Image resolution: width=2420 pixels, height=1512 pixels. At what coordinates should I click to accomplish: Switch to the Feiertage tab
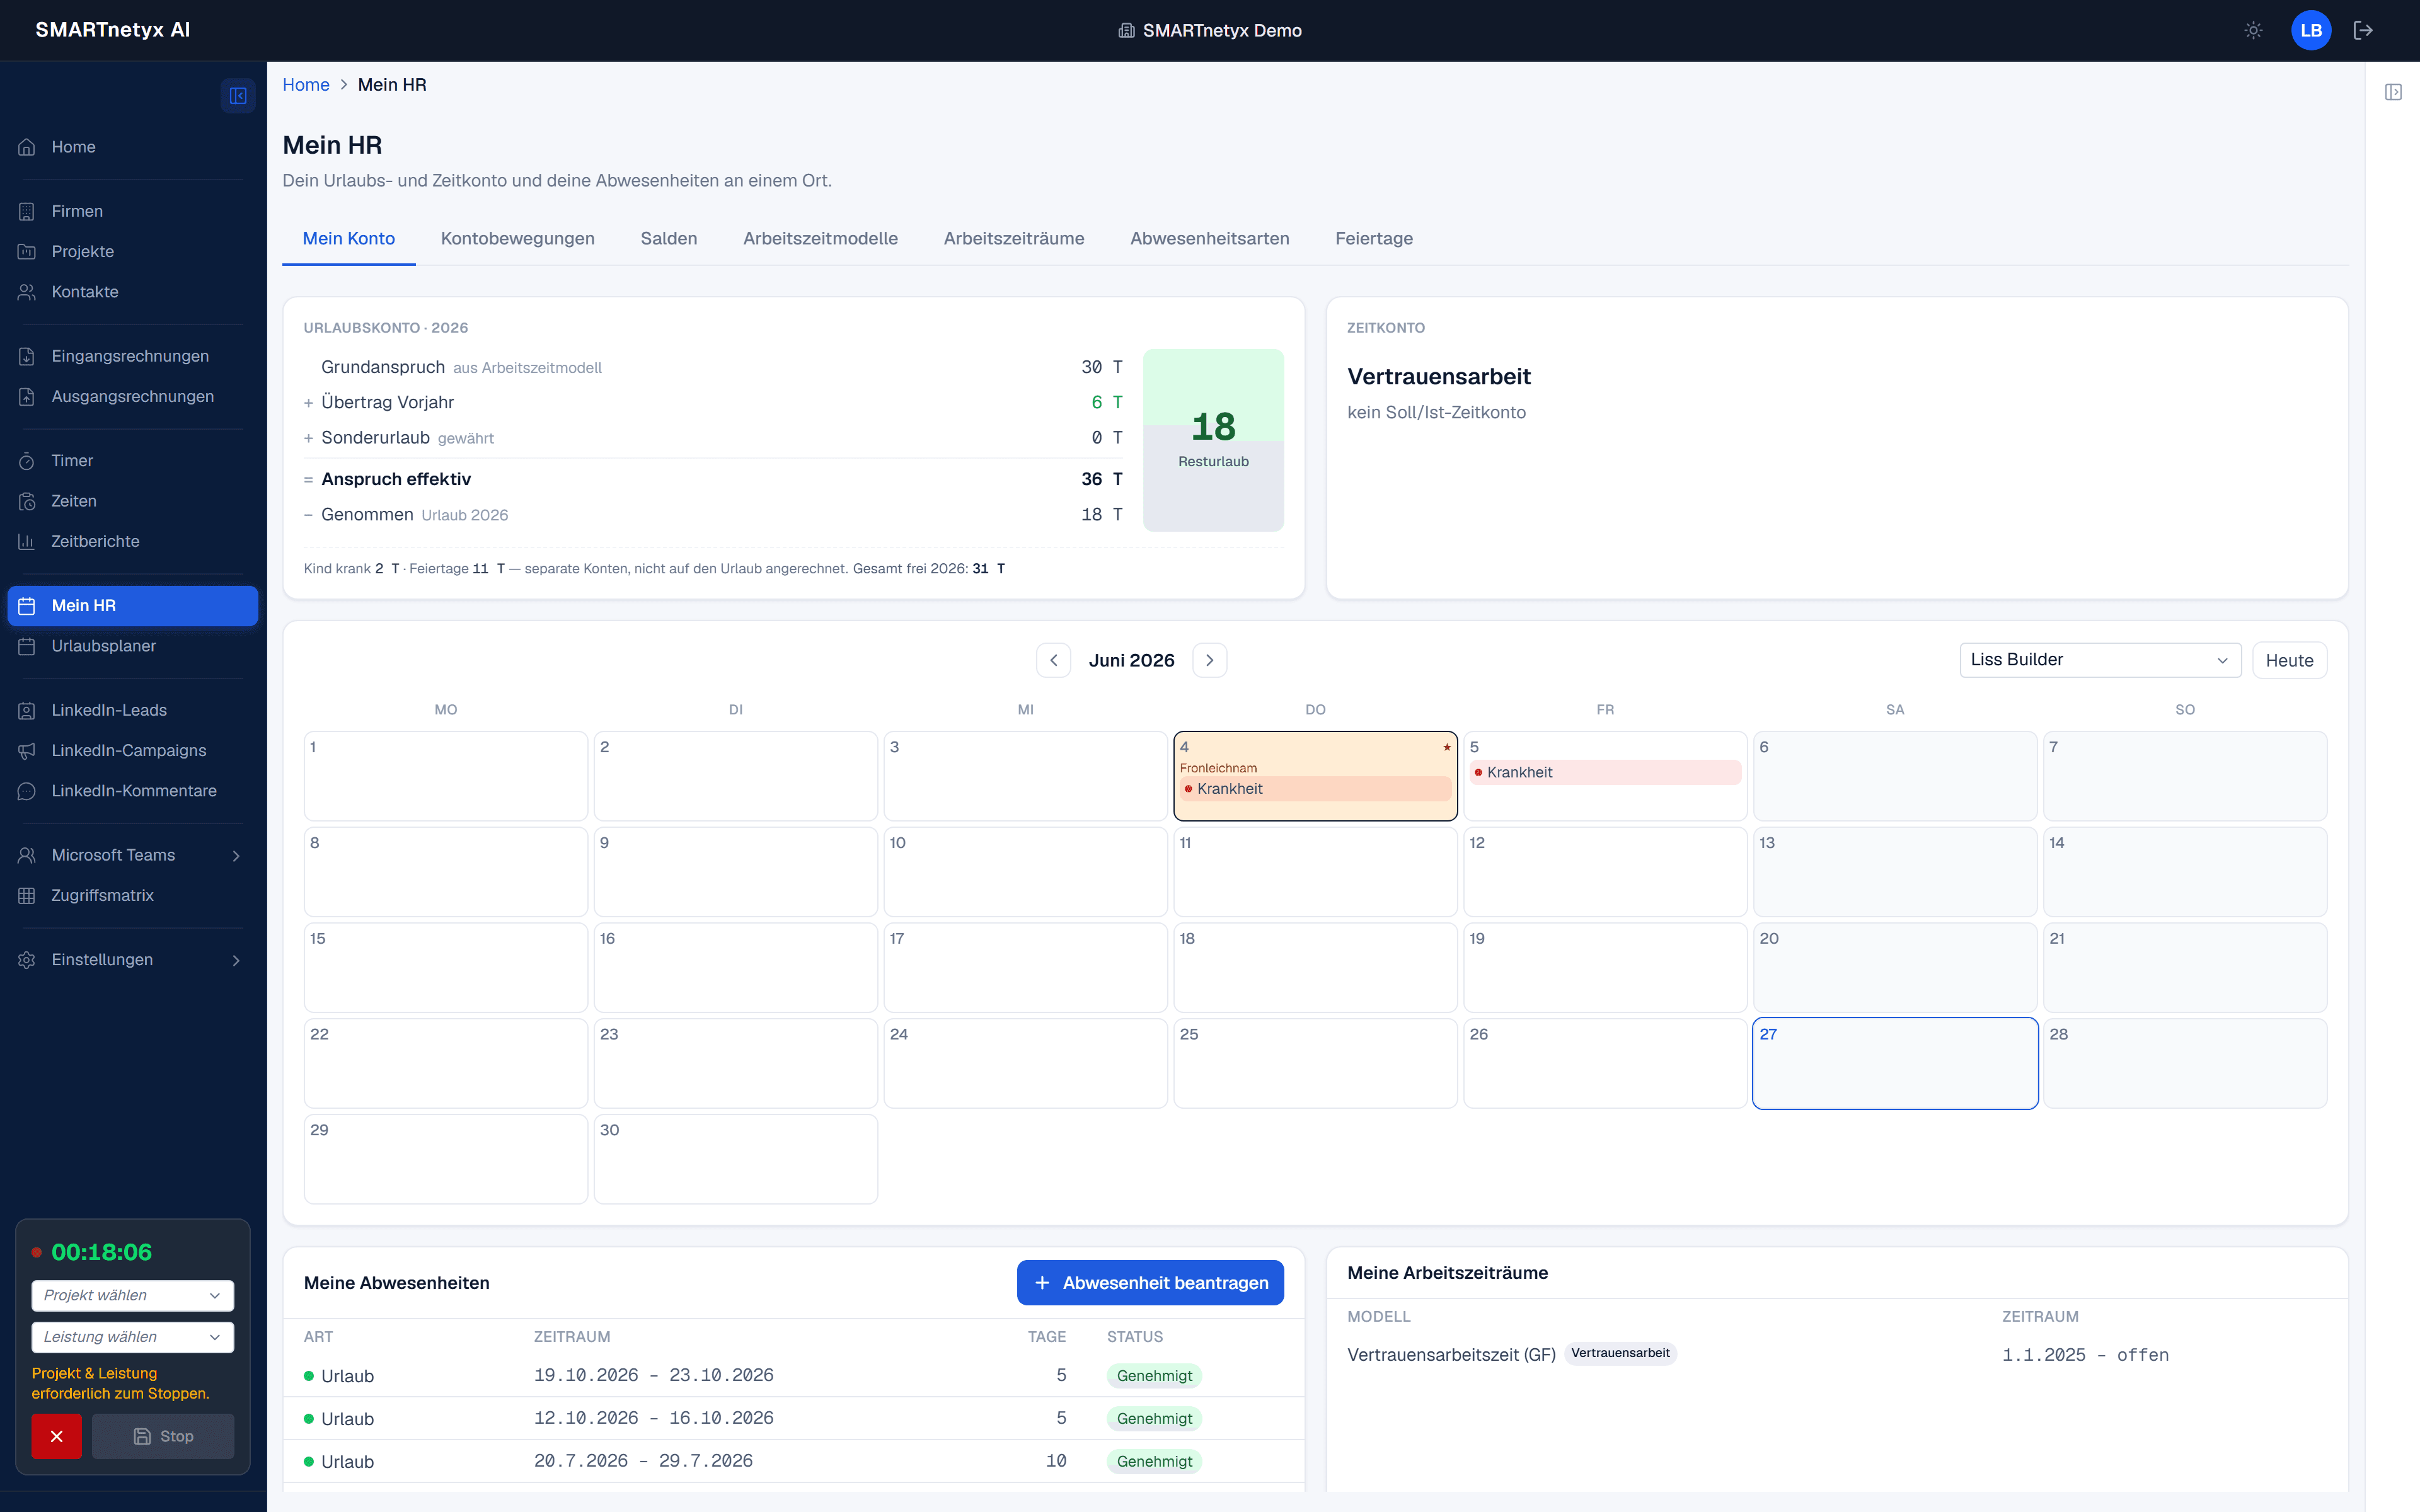[x=1374, y=239]
